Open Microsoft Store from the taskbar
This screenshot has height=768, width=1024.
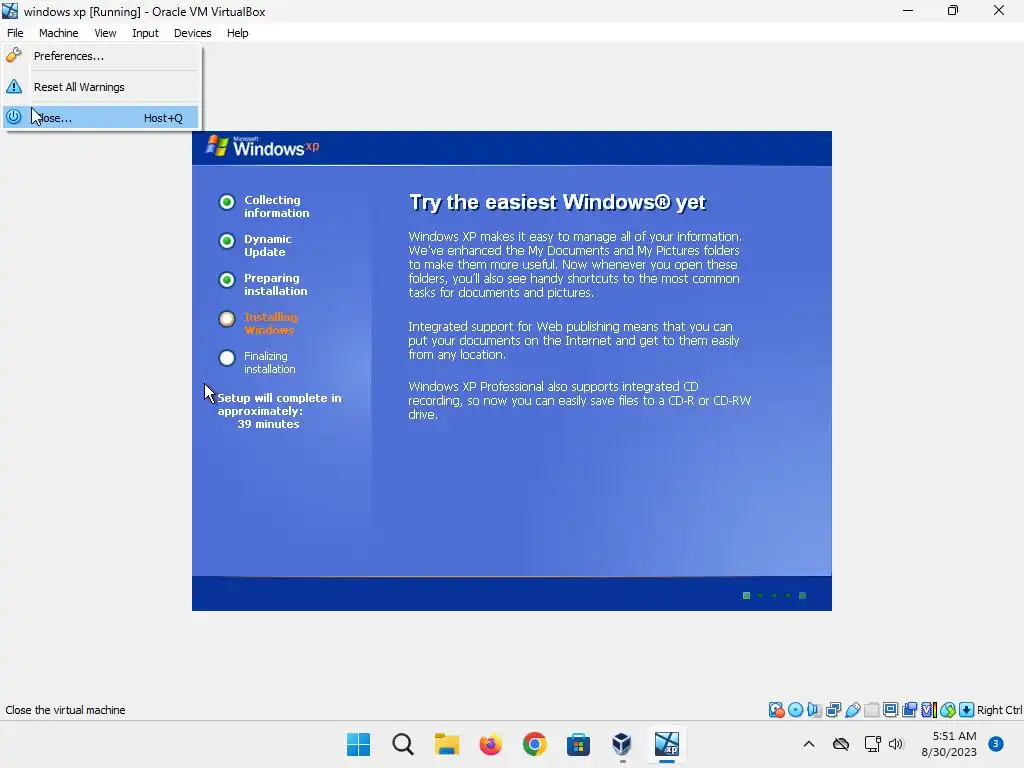[x=578, y=744]
